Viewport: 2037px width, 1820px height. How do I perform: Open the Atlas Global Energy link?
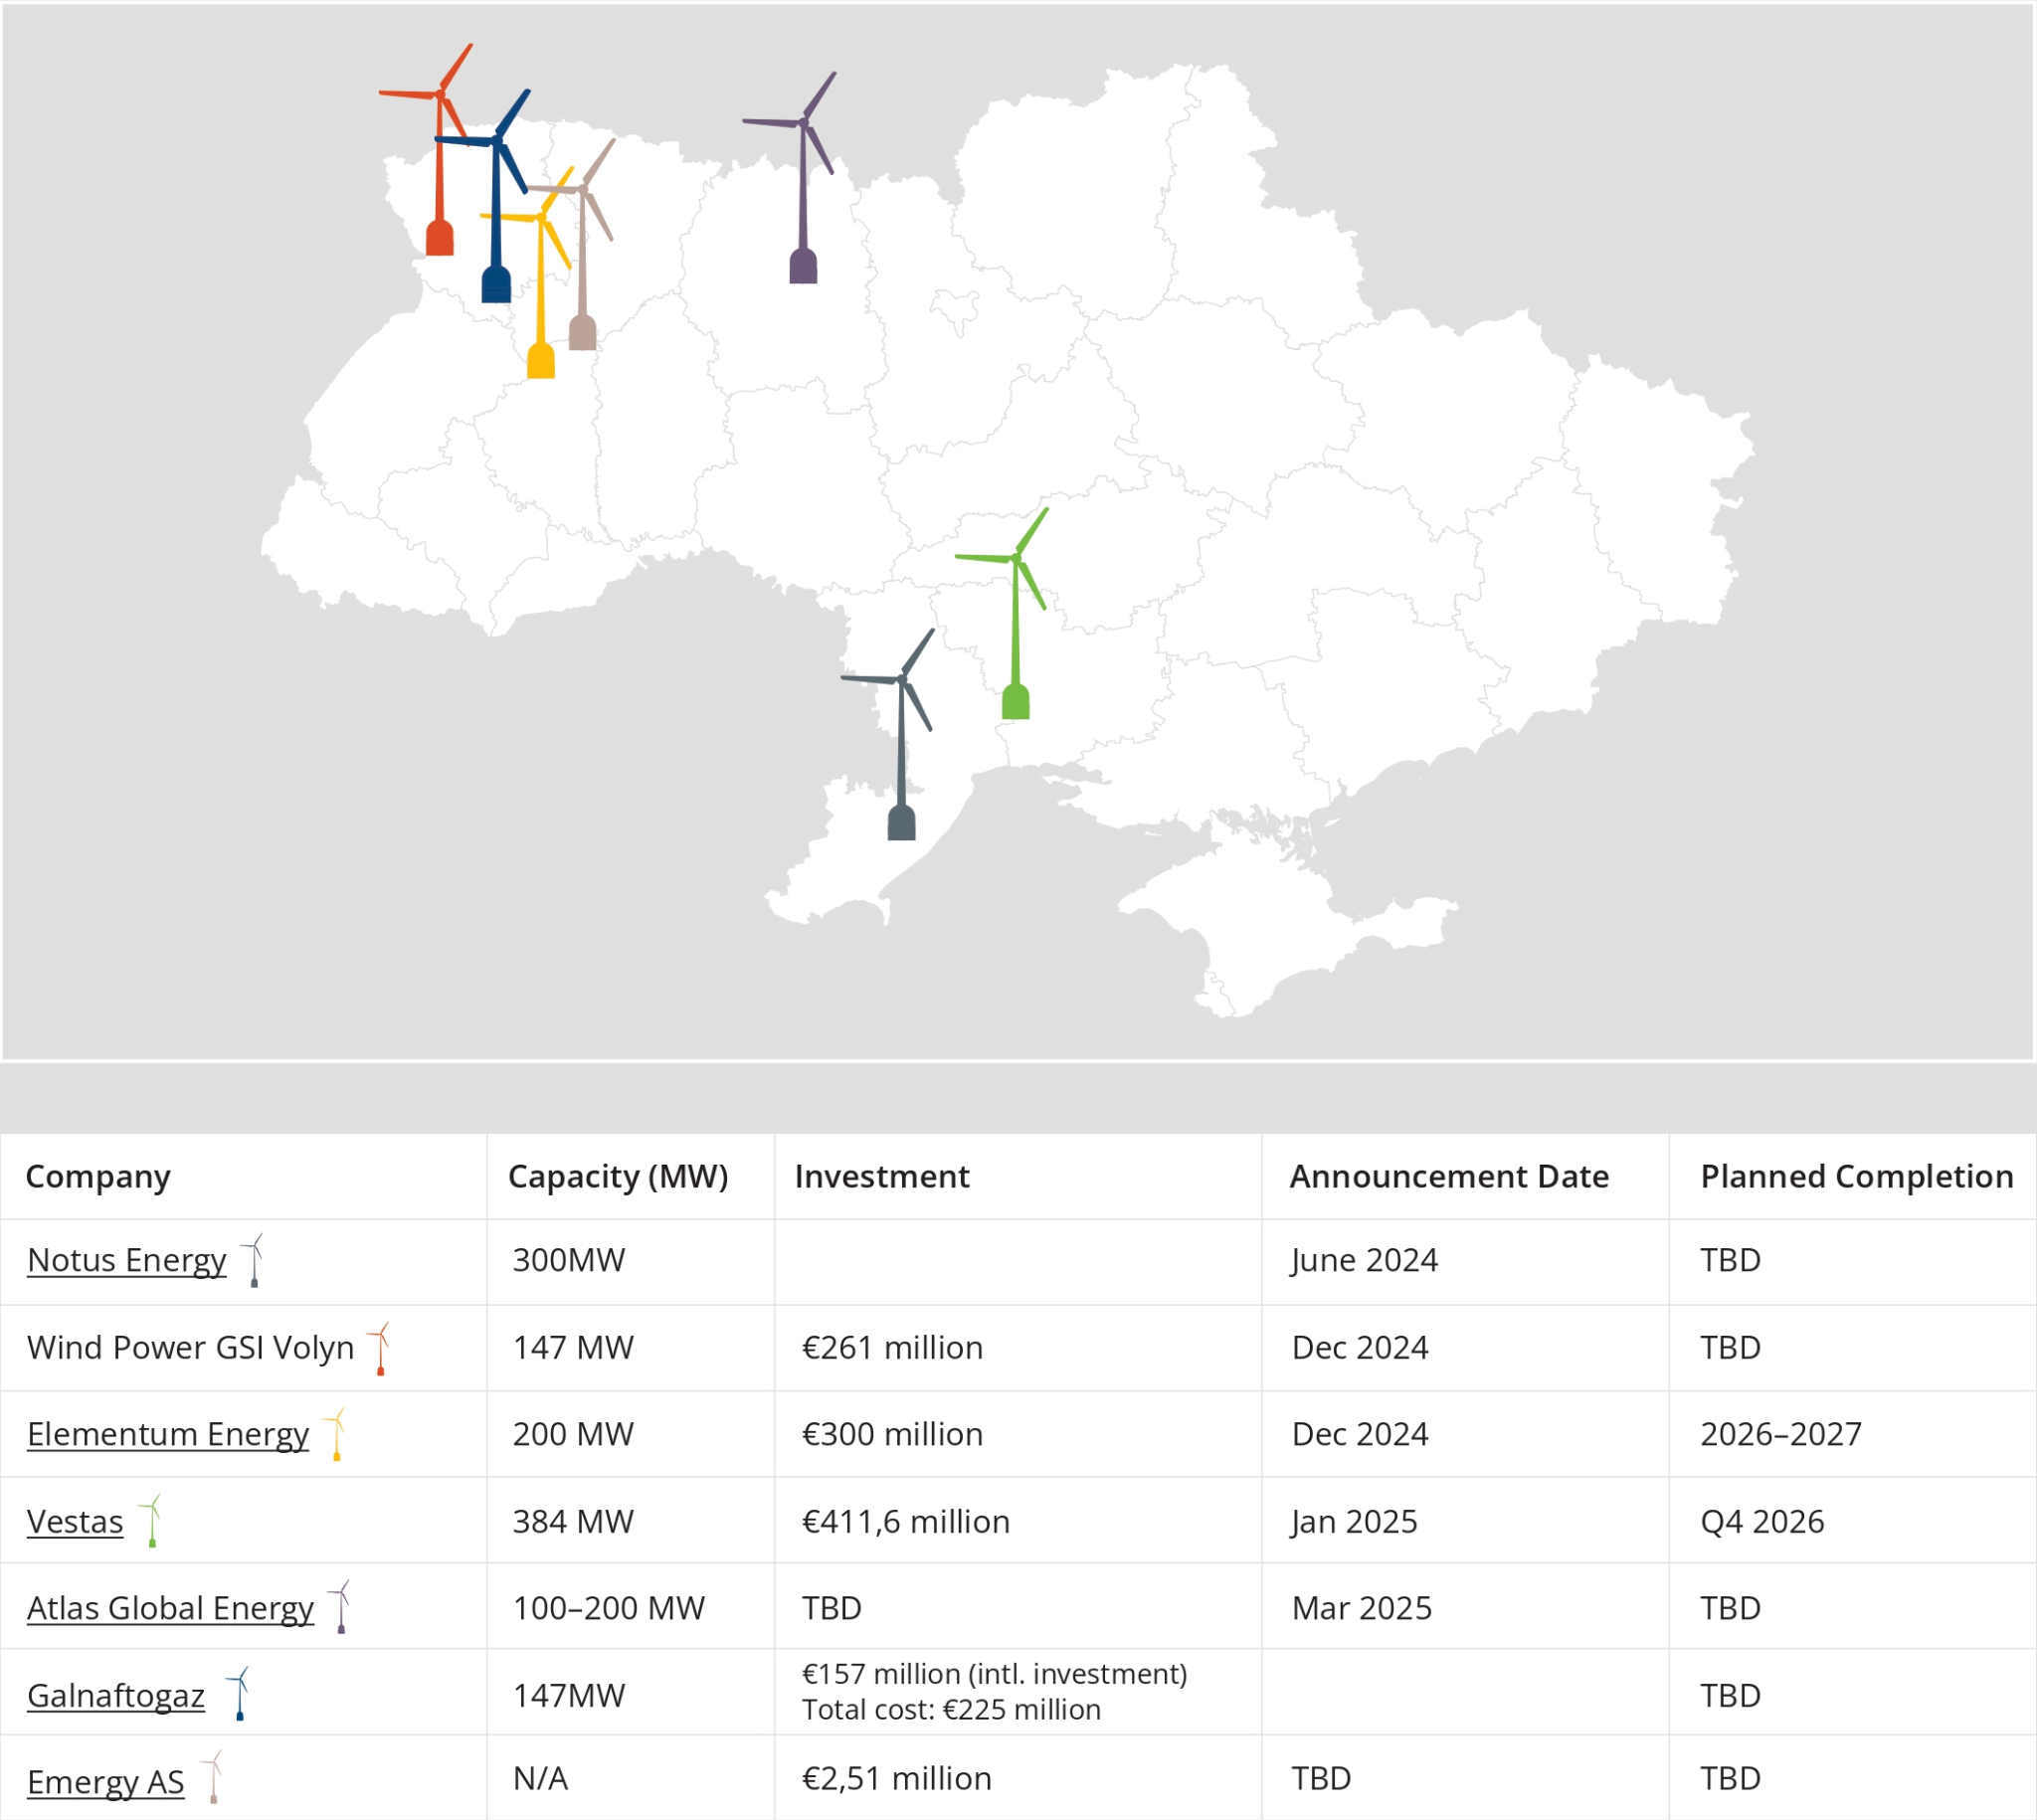(x=170, y=1608)
